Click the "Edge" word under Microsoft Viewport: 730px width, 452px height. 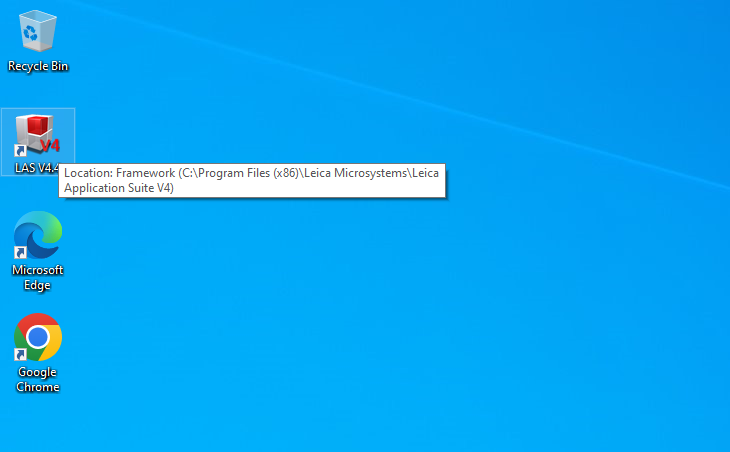(37, 285)
